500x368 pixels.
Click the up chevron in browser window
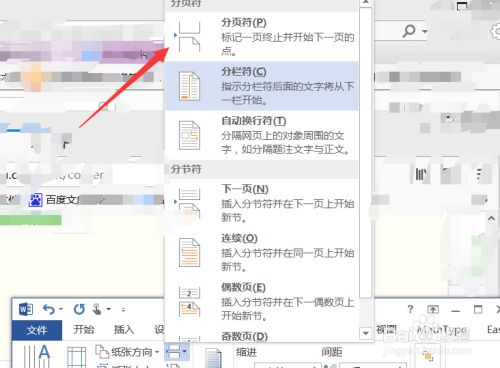(x=491, y=219)
